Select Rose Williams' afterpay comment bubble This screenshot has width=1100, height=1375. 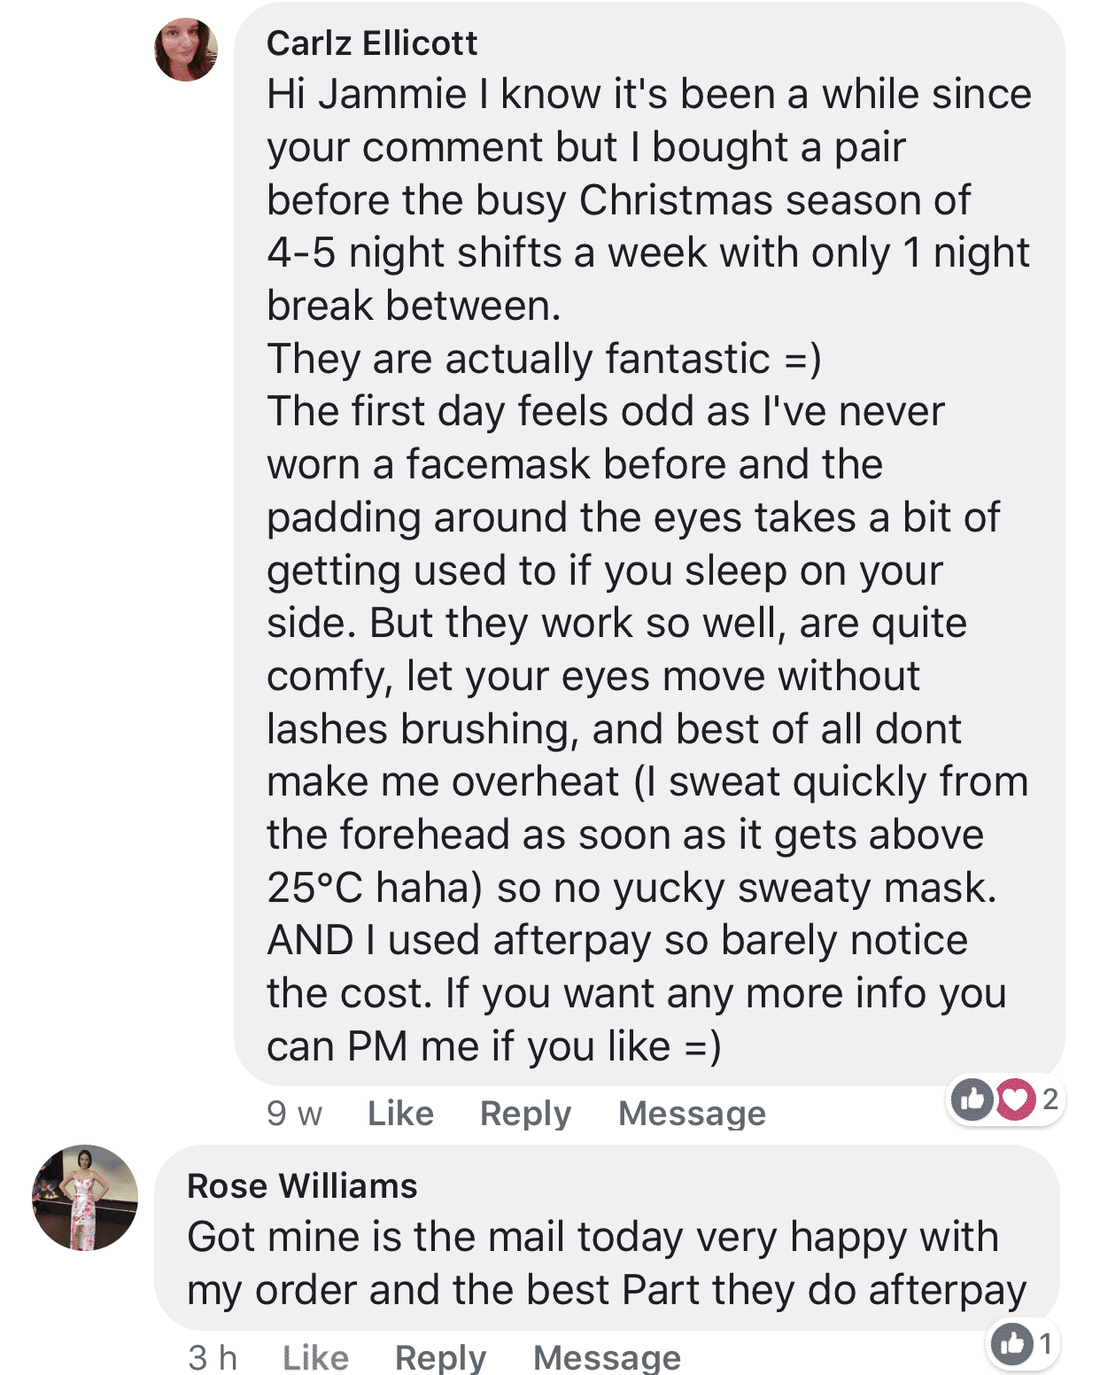point(607,1238)
